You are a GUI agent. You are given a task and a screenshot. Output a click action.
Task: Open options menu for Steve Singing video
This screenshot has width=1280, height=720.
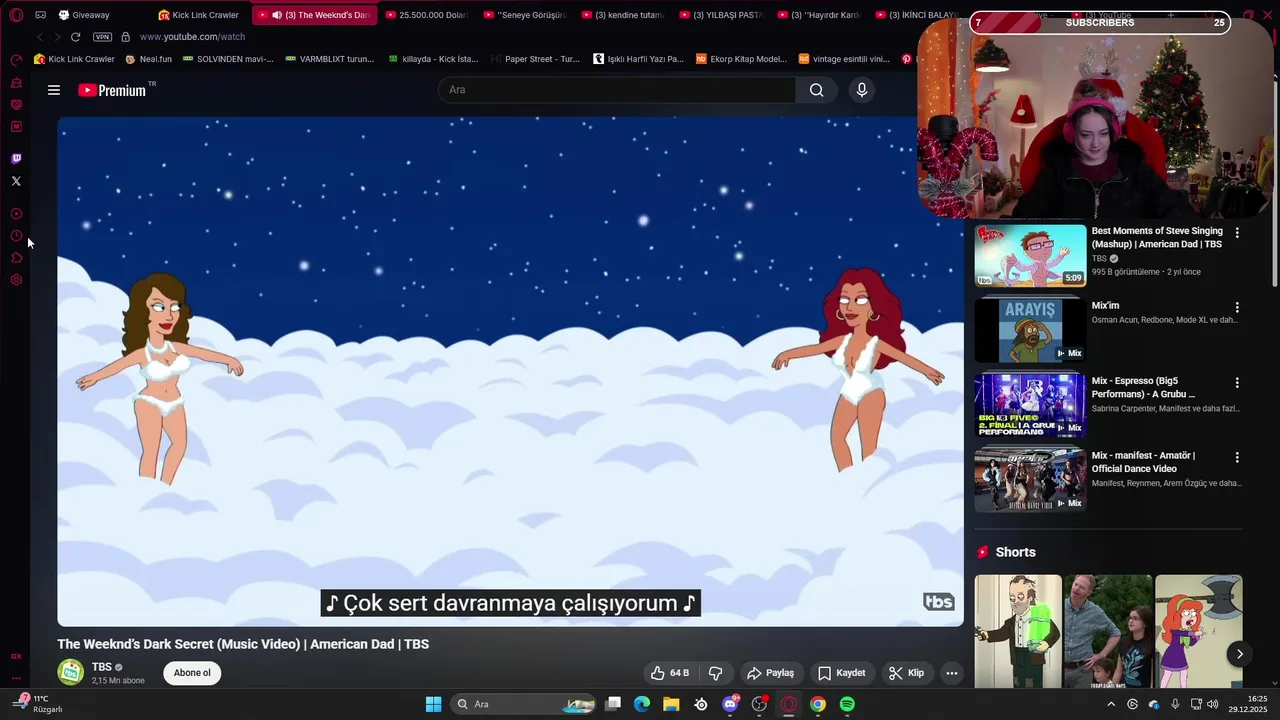click(1237, 233)
